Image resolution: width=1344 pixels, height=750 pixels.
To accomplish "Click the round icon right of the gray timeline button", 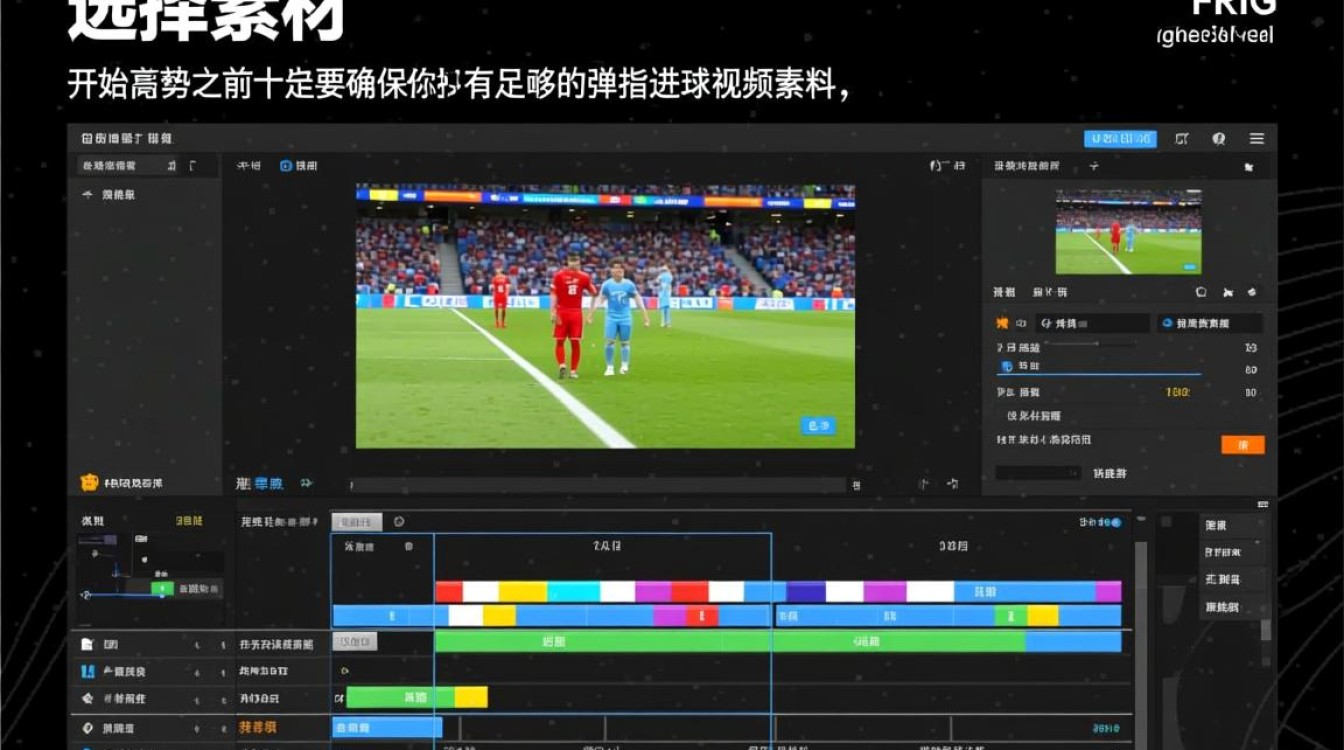I will [x=399, y=521].
